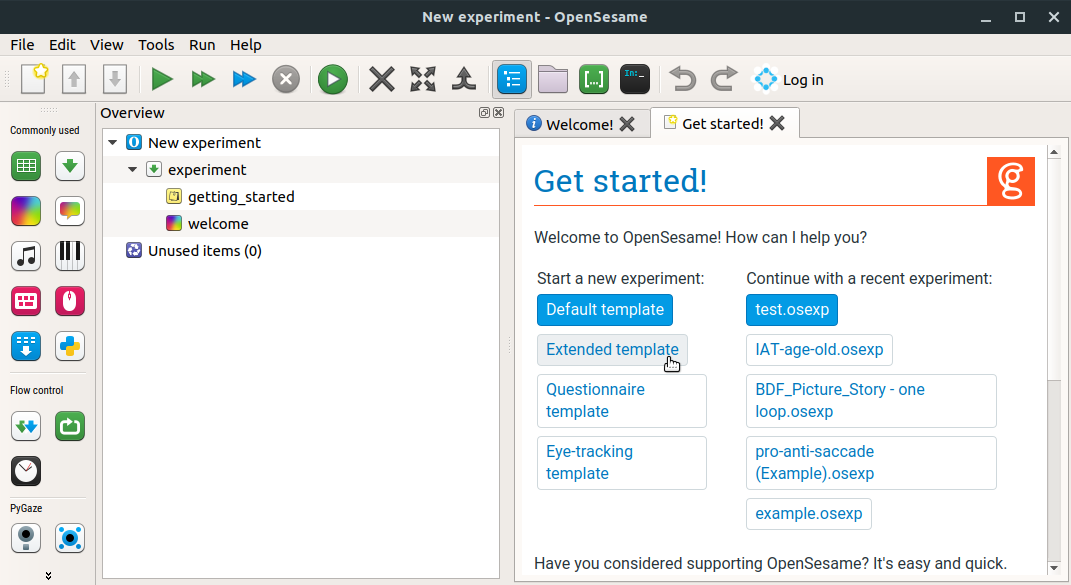Image resolution: width=1071 pixels, height=585 pixels.
Task: Select the repeat cycle green loop icon
Action: [70, 426]
